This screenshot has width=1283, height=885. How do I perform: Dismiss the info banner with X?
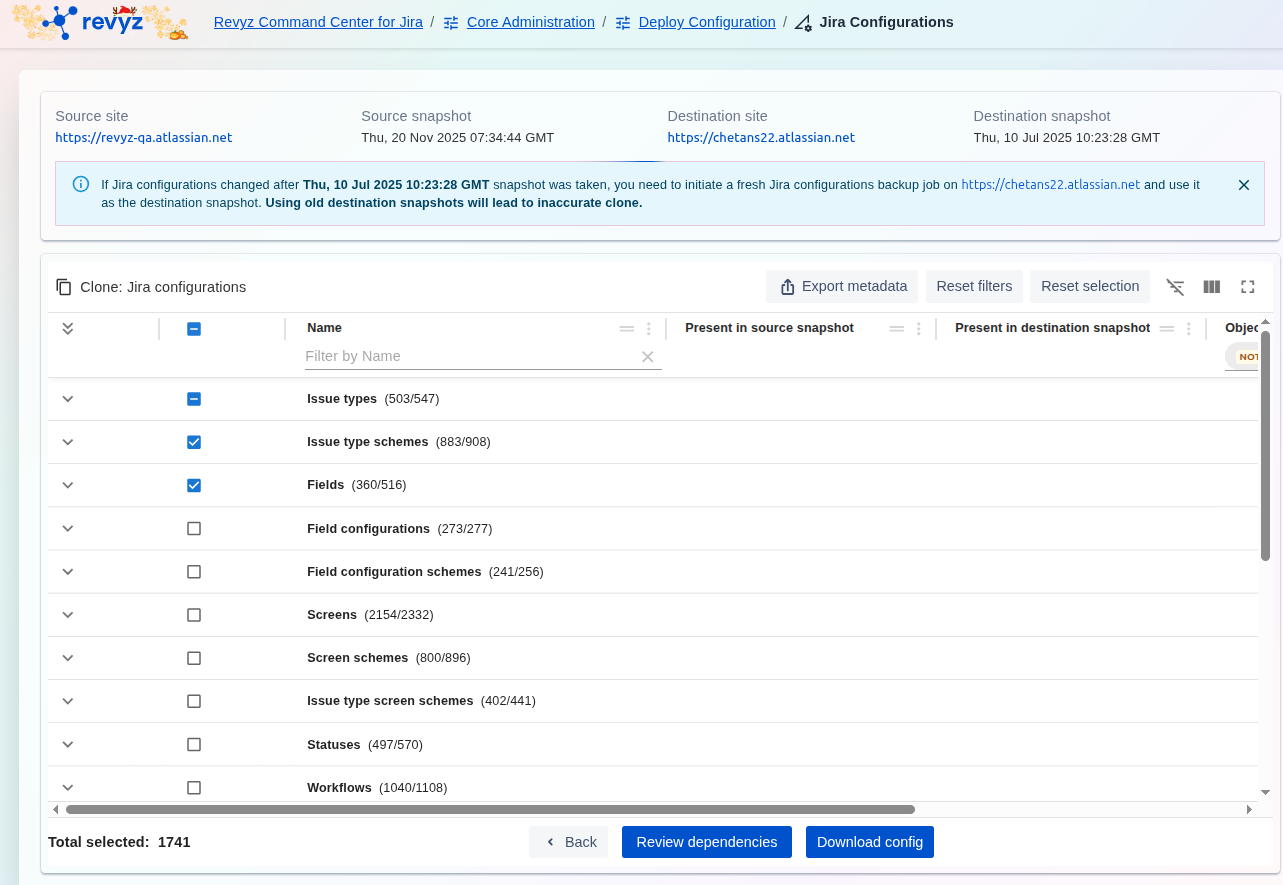(x=1243, y=185)
